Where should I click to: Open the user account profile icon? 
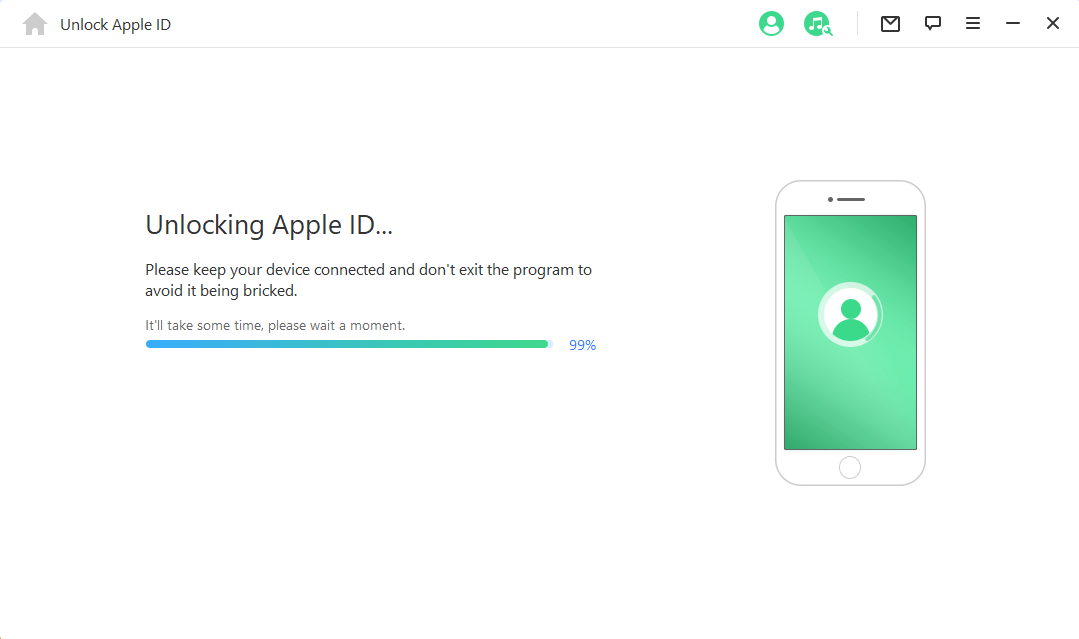point(771,23)
